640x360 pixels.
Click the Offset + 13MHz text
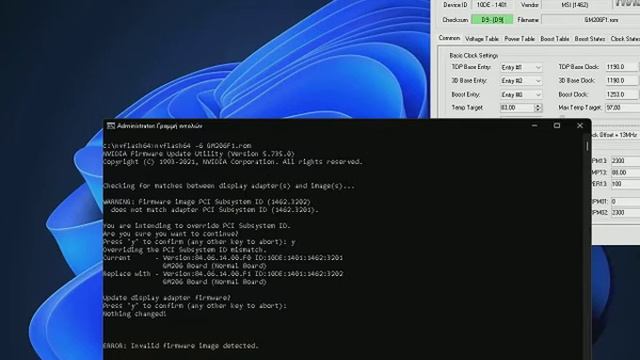click(x=618, y=135)
